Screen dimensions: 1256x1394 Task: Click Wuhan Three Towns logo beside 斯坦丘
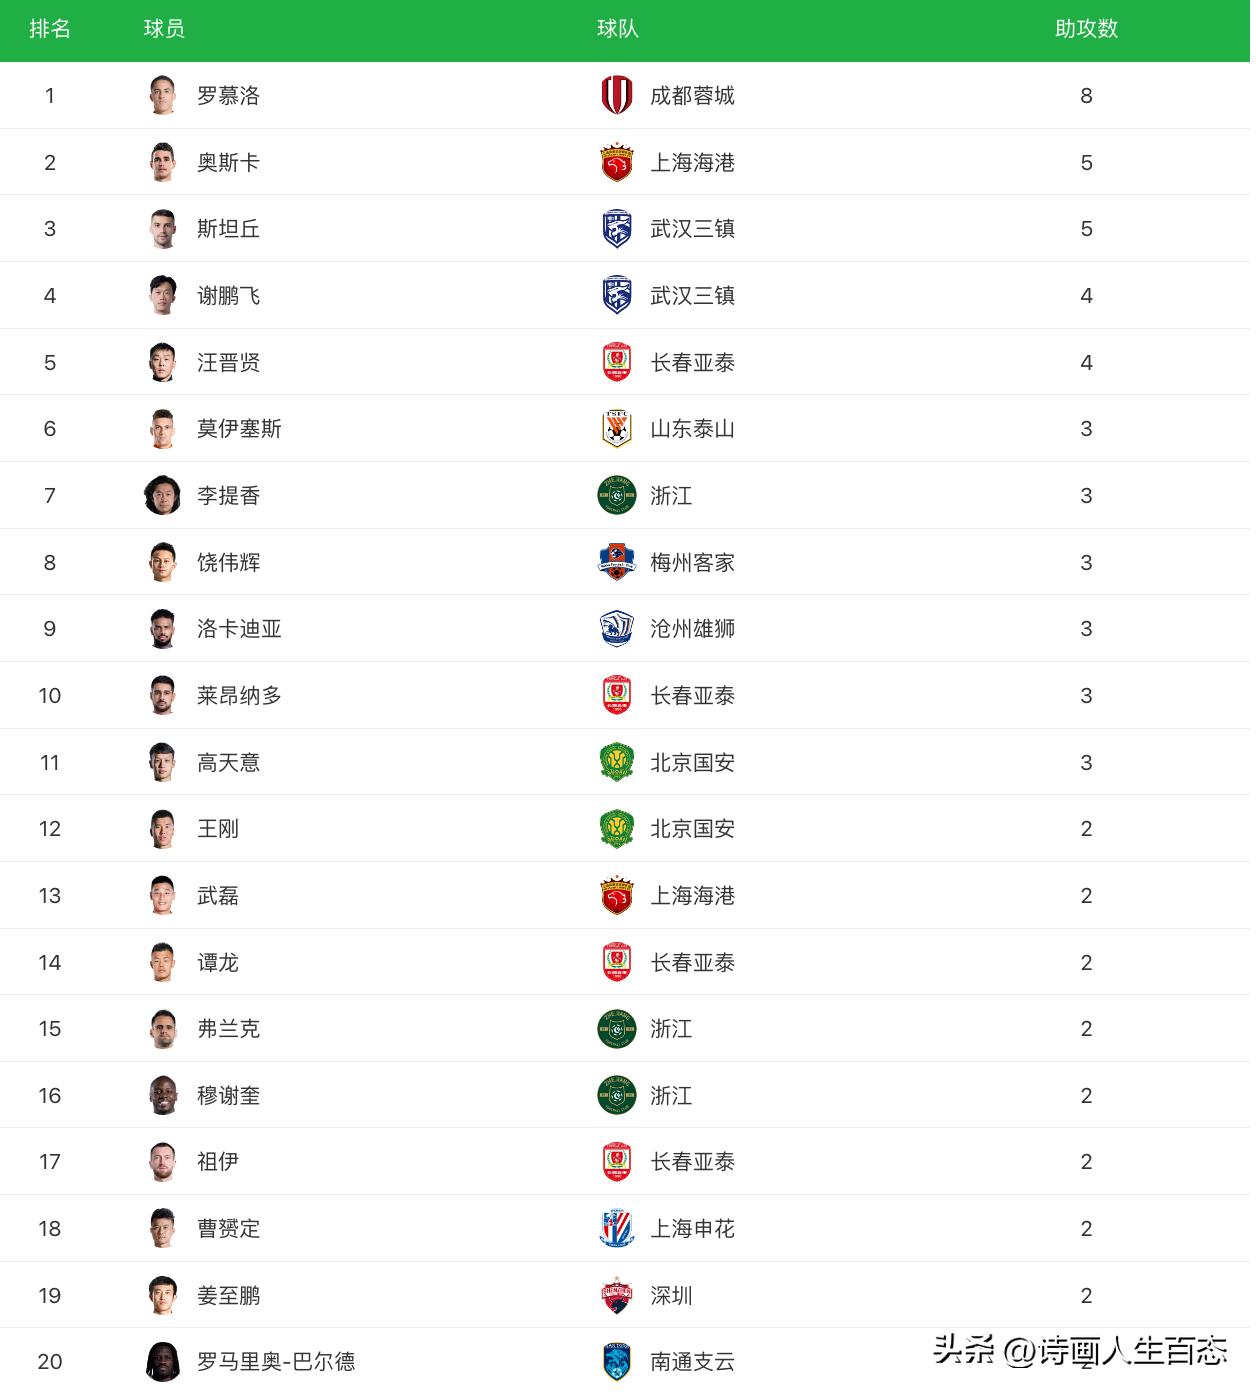pyautogui.click(x=617, y=229)
